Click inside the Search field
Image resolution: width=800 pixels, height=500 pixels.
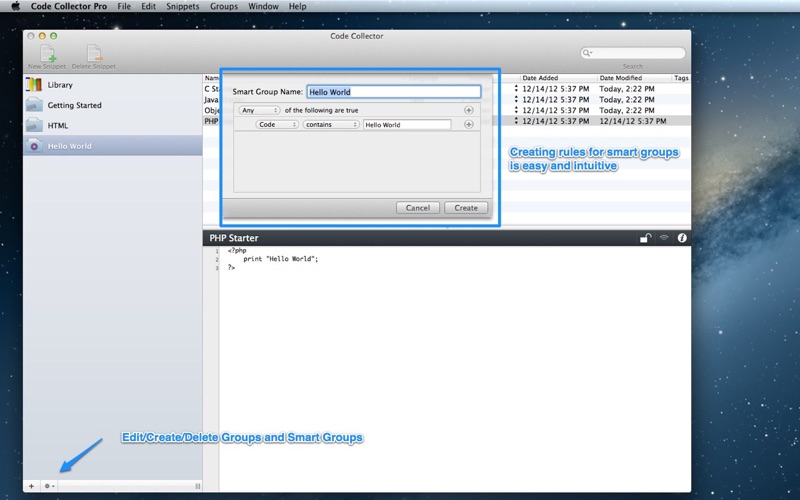pyautogui.click(x=633, y=53)
